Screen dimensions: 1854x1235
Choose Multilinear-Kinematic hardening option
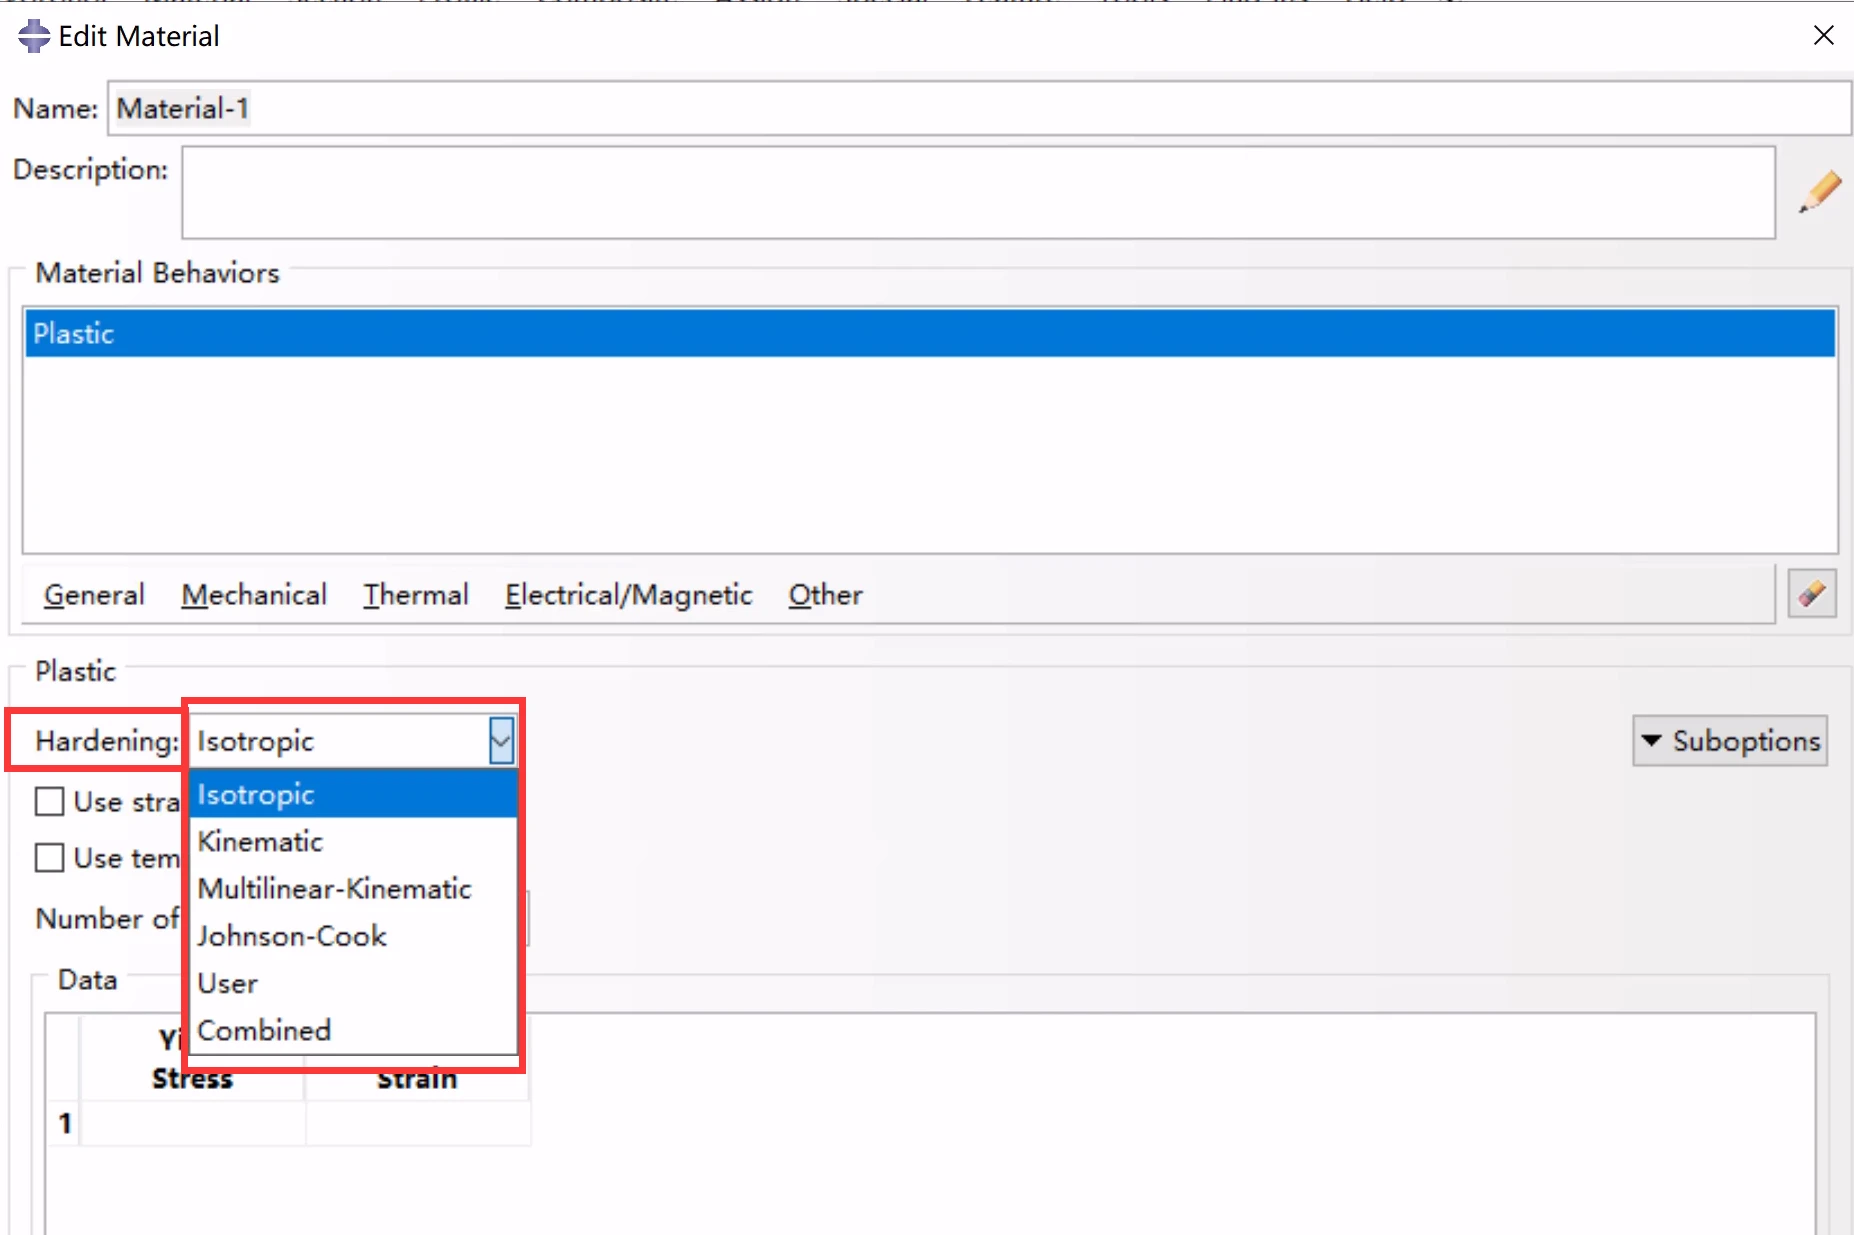353,888
